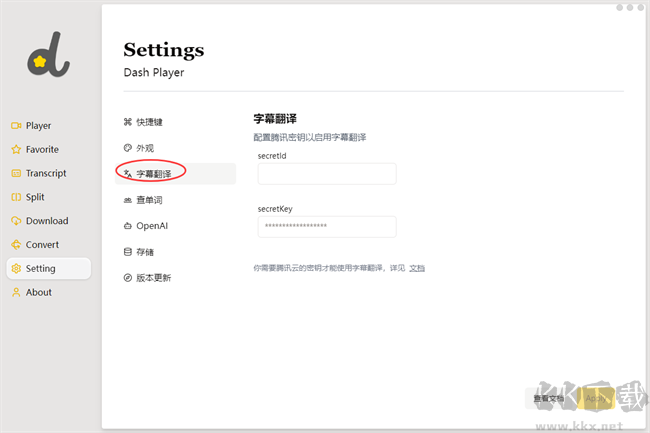This screenshot has height=433, width=650.
Task: Open the 存储 settings tab
Action: pos(175,252)
